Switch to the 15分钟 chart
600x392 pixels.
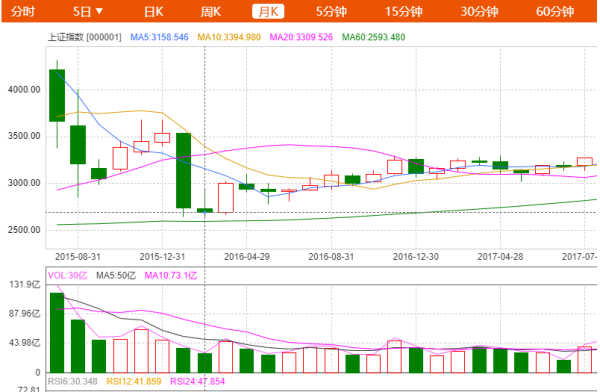tap(404, 11)
